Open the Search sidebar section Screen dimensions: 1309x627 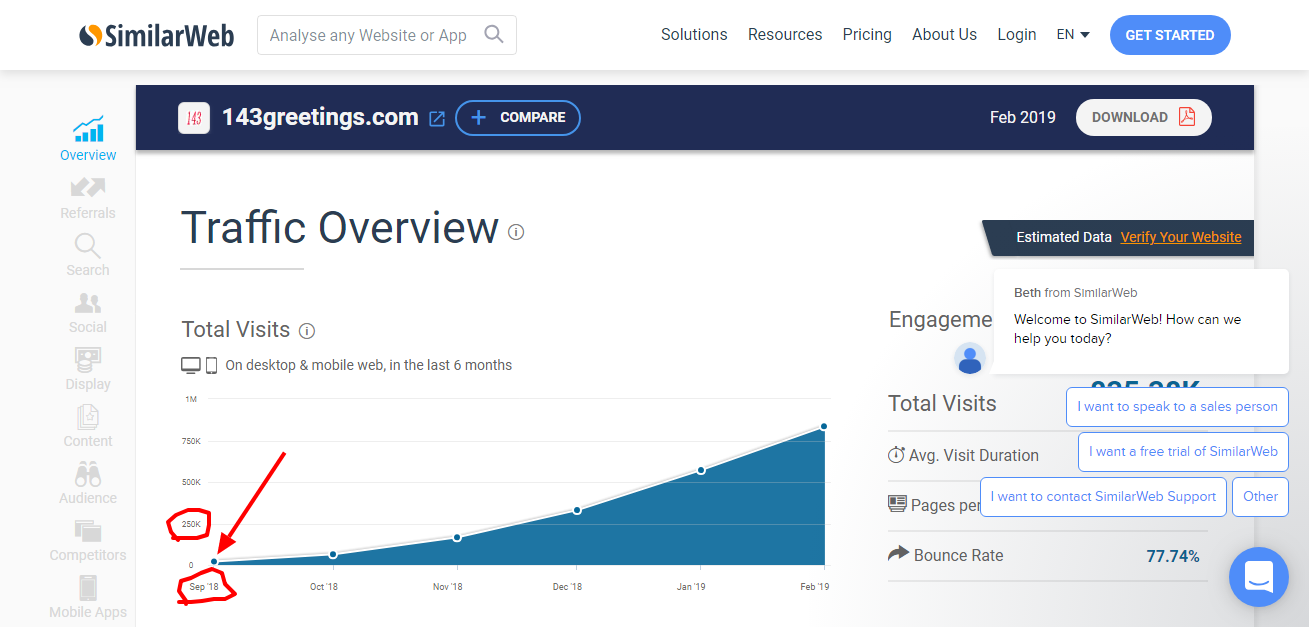[88, 254]
